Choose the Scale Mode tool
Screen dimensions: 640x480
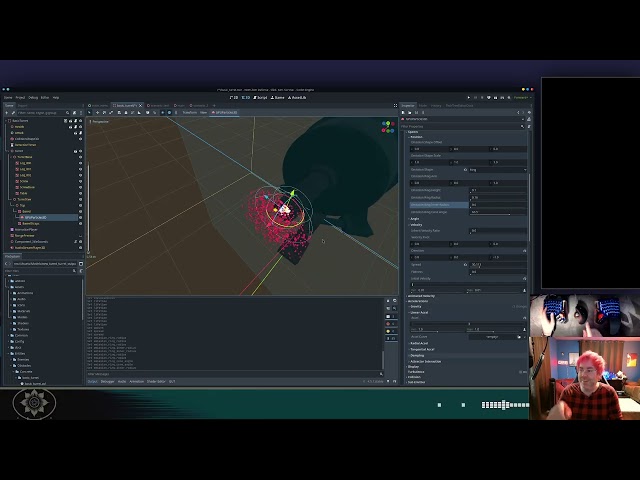(111, 112)
